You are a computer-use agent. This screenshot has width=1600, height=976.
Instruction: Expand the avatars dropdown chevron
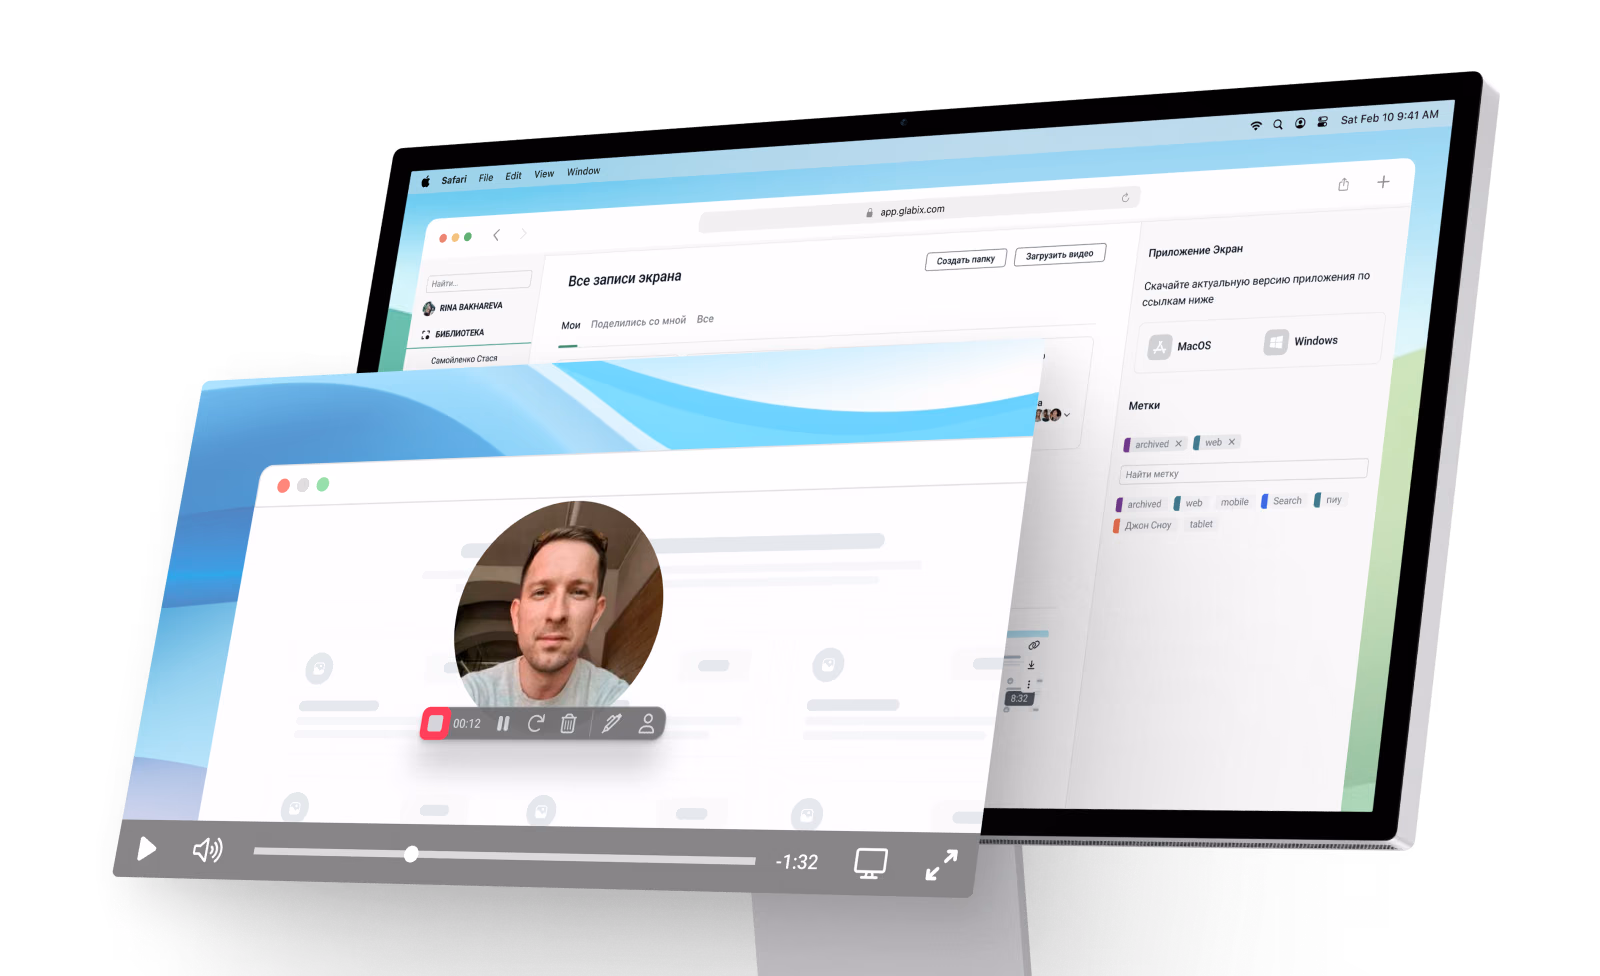(1067, 415)
